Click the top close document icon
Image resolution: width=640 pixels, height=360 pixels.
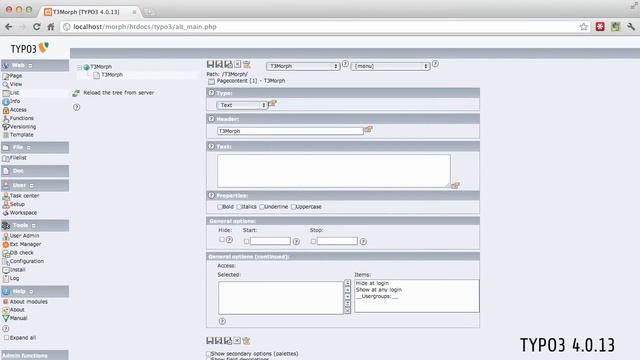click(238, 64)
